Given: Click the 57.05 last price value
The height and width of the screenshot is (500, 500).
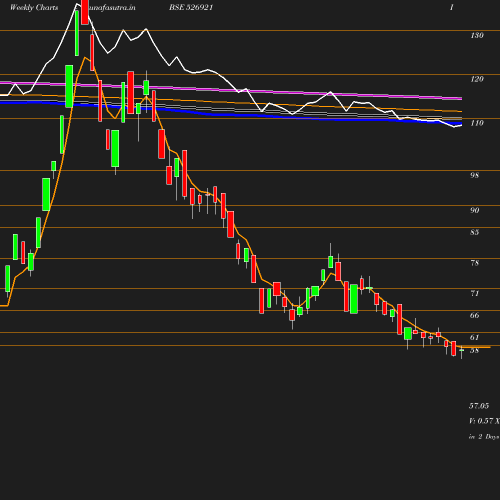Looking at the screenshot, I should (x=479, y=406).
